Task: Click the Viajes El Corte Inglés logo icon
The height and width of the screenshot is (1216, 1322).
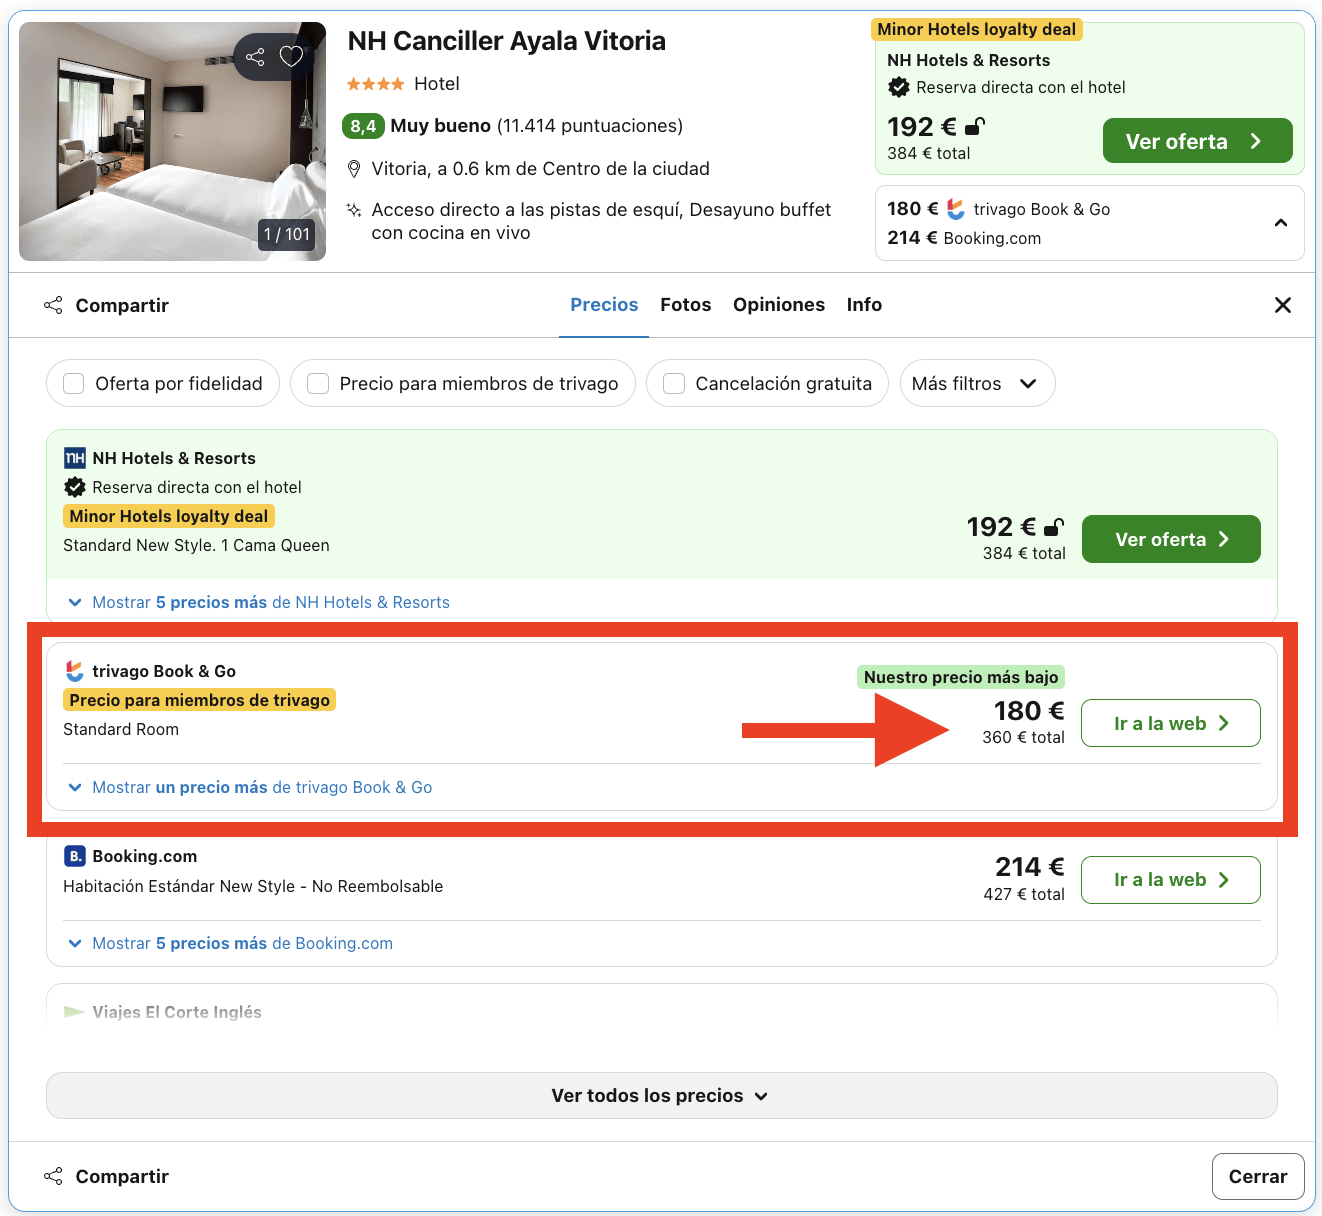Action: click(74, 1012)
